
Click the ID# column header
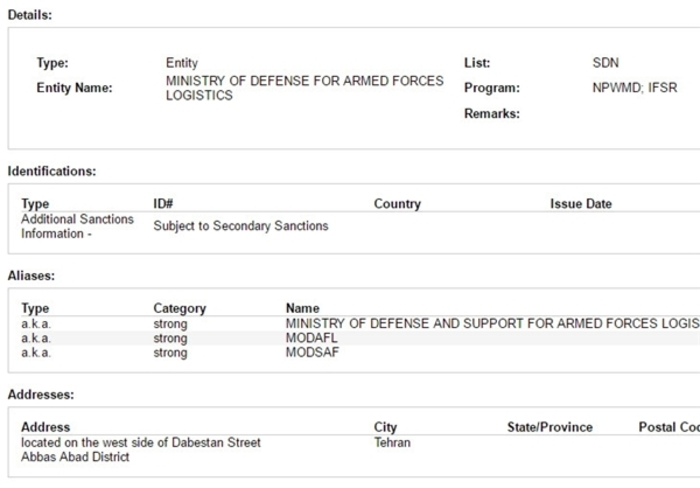(163, 204)
